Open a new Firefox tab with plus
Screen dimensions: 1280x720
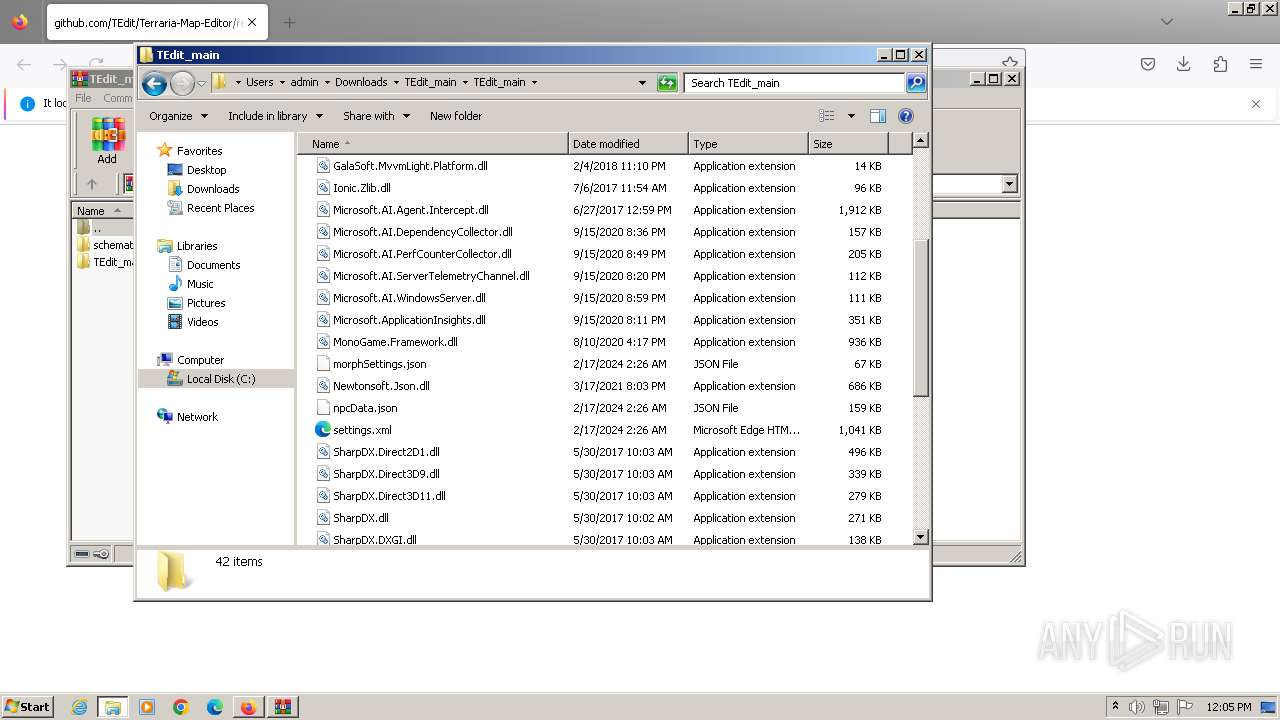pos(289,22)
